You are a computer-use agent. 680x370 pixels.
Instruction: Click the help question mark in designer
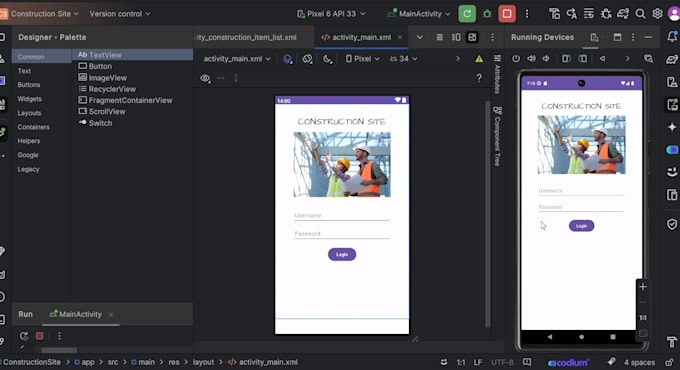coord(479,78)
